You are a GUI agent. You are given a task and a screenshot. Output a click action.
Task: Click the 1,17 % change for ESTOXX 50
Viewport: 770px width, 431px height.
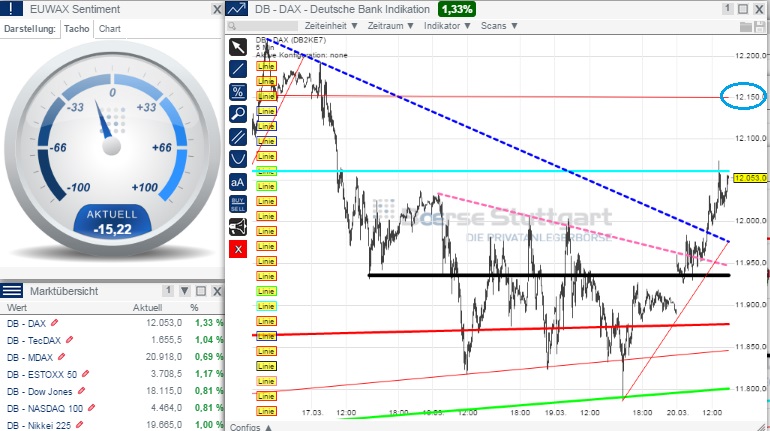point(209,374)
